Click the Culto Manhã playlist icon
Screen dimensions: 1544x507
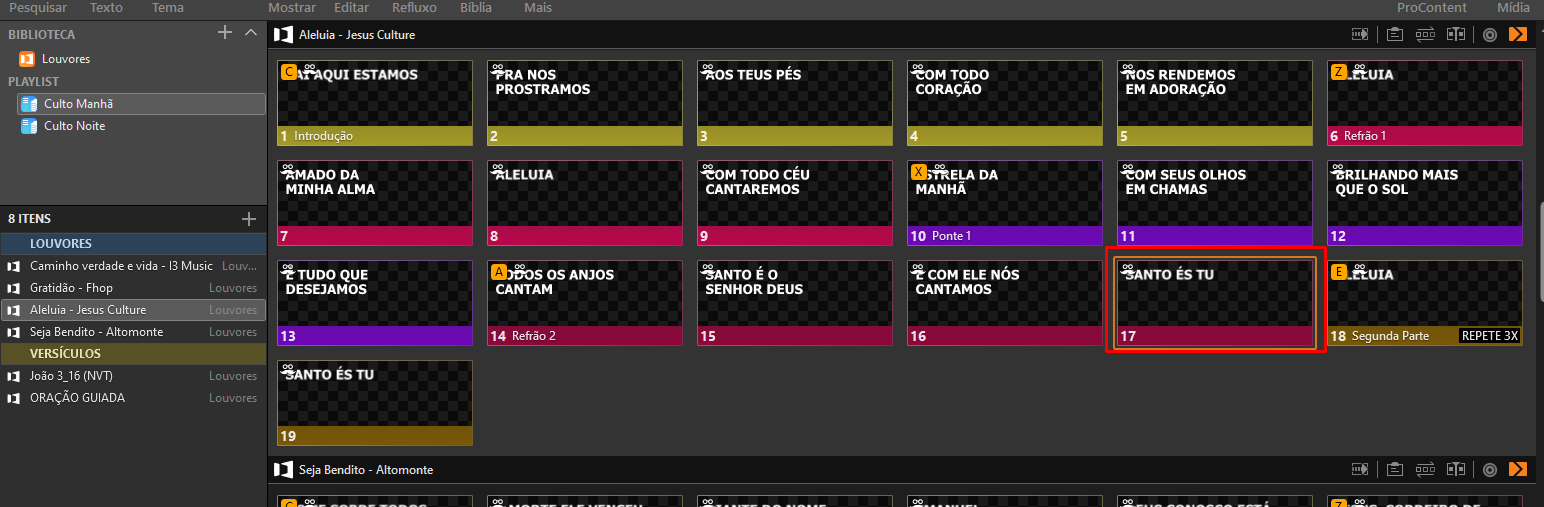29,104
